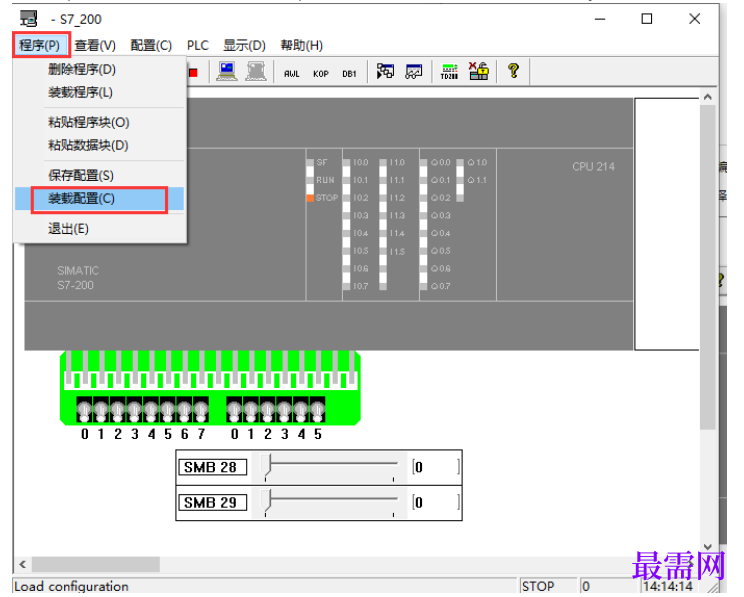Viewport: 744px width, 597px height.
Task: Click the vertical scrollbar down arrow
Action: [x=707, y=546]
